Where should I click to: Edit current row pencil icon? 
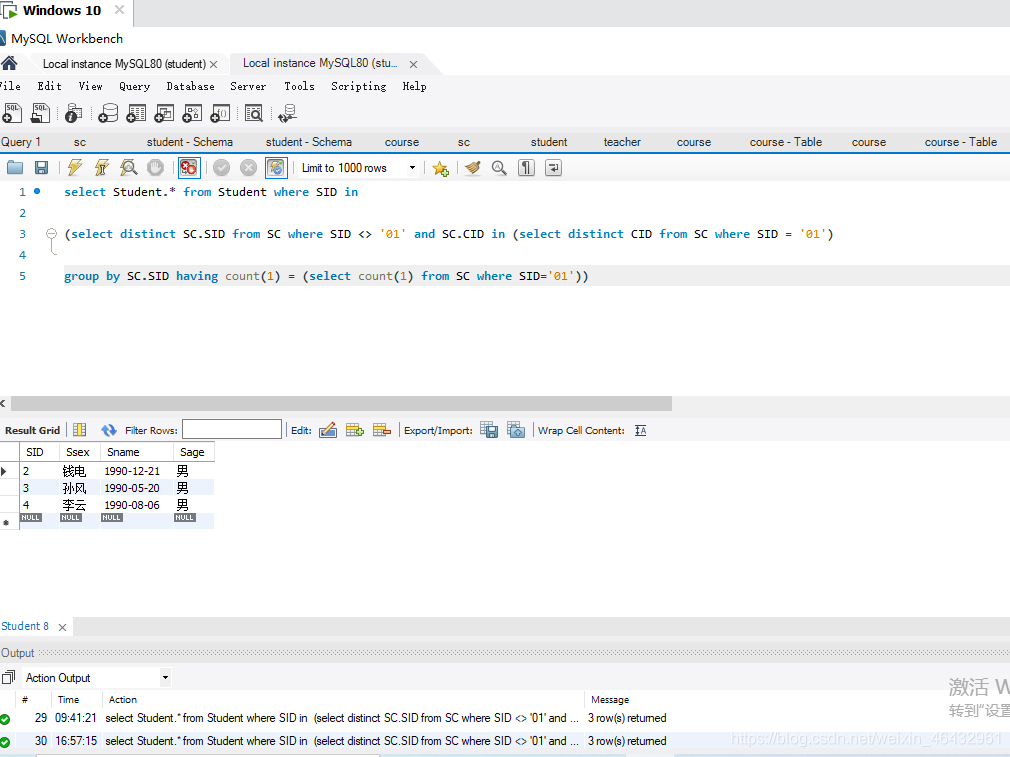click(x=328, y=430)
